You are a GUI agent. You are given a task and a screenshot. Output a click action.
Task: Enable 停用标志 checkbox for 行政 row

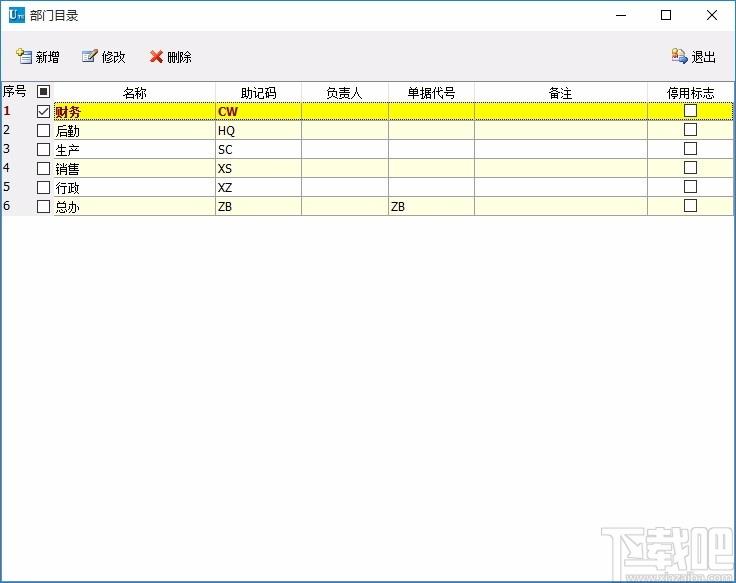tap(690, 186)
